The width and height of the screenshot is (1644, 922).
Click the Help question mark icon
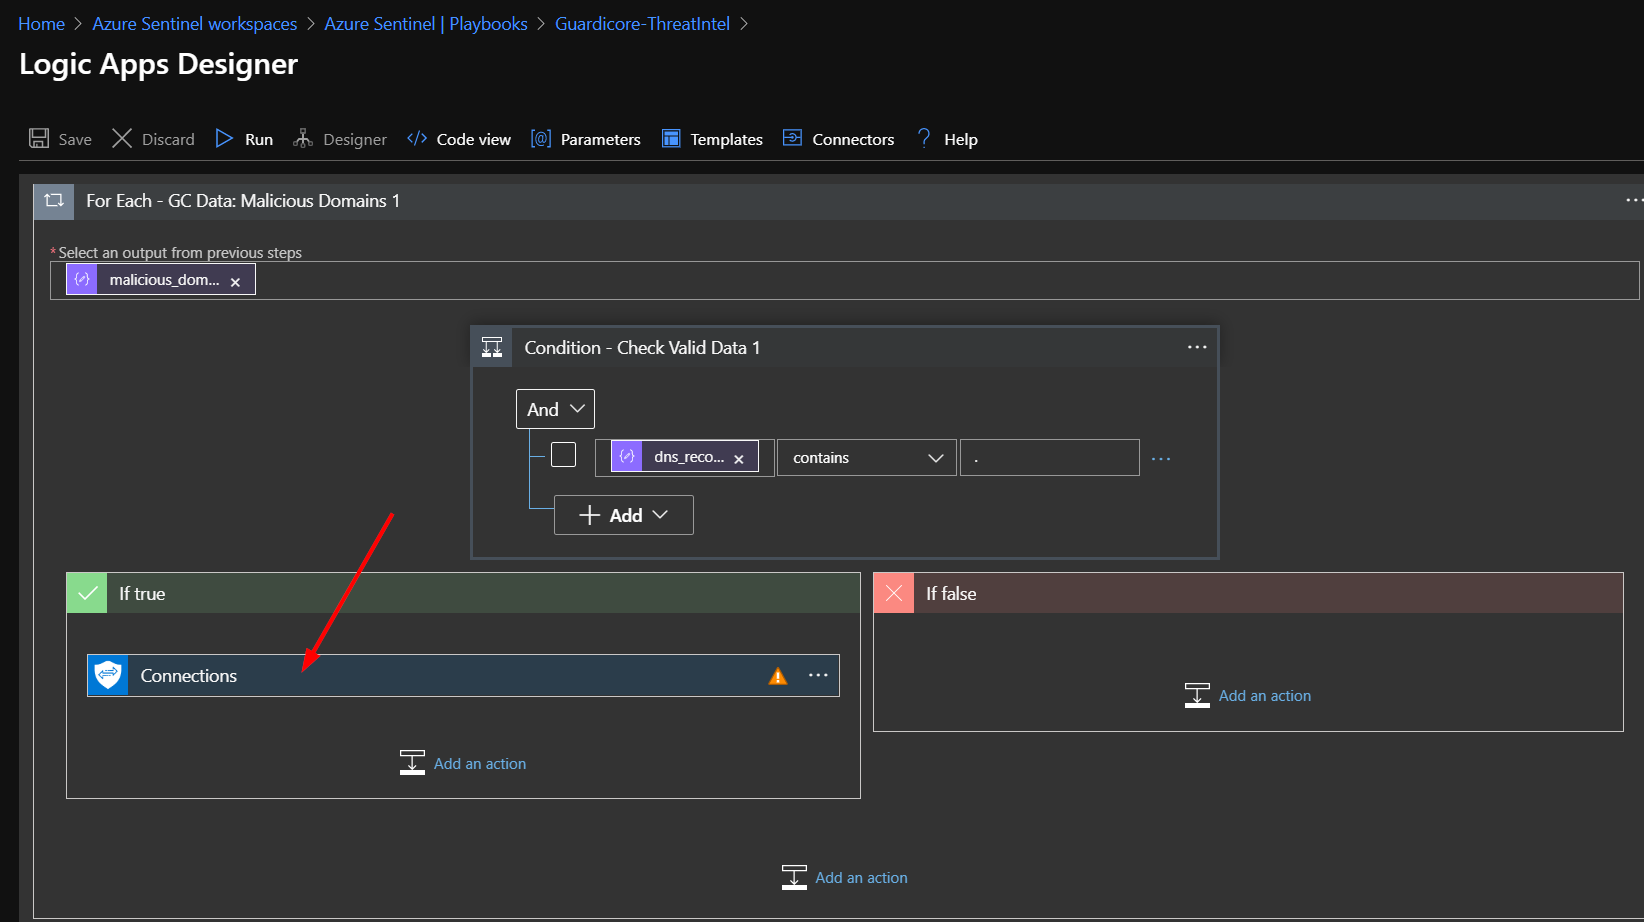click(924, 138)
